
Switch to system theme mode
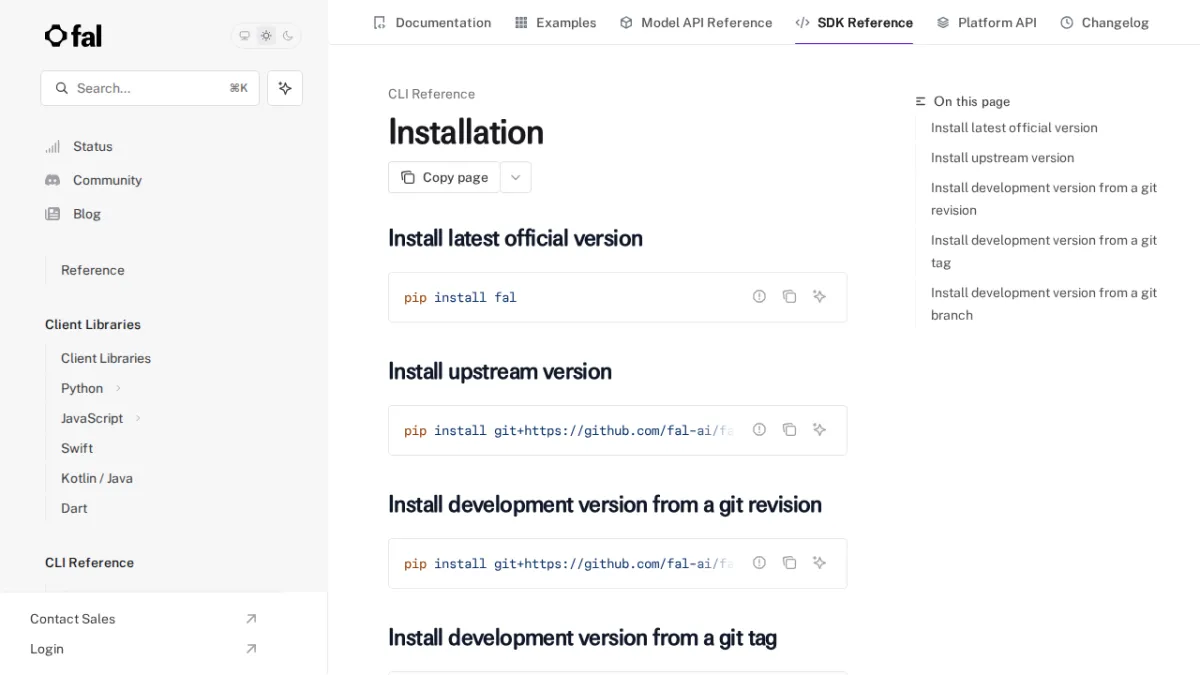(244, 36)
